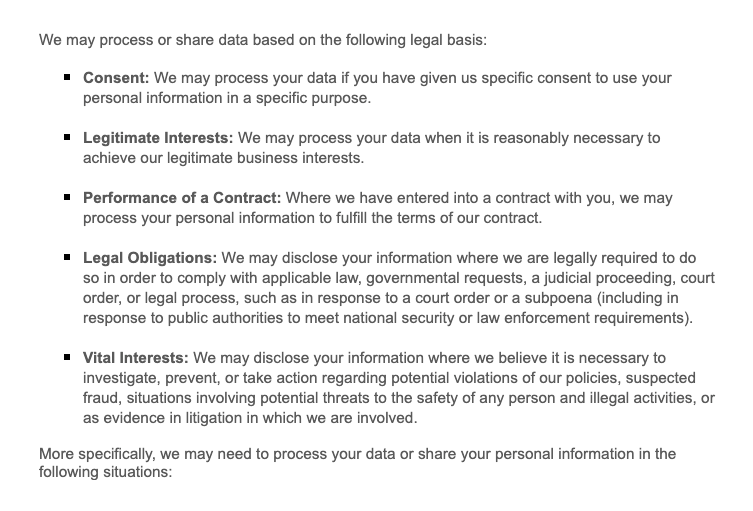The height and width of the screenshot is (511, 753).
Task: Click the bullet marker beside Legal Obligations
Action: 66,257
